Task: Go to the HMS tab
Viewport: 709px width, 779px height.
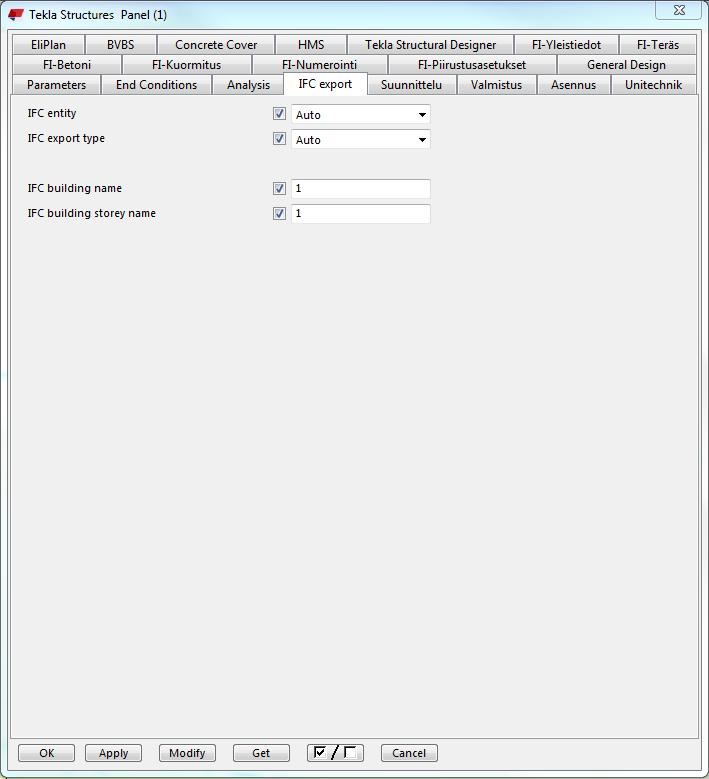Action: click(x=311, y=45)
